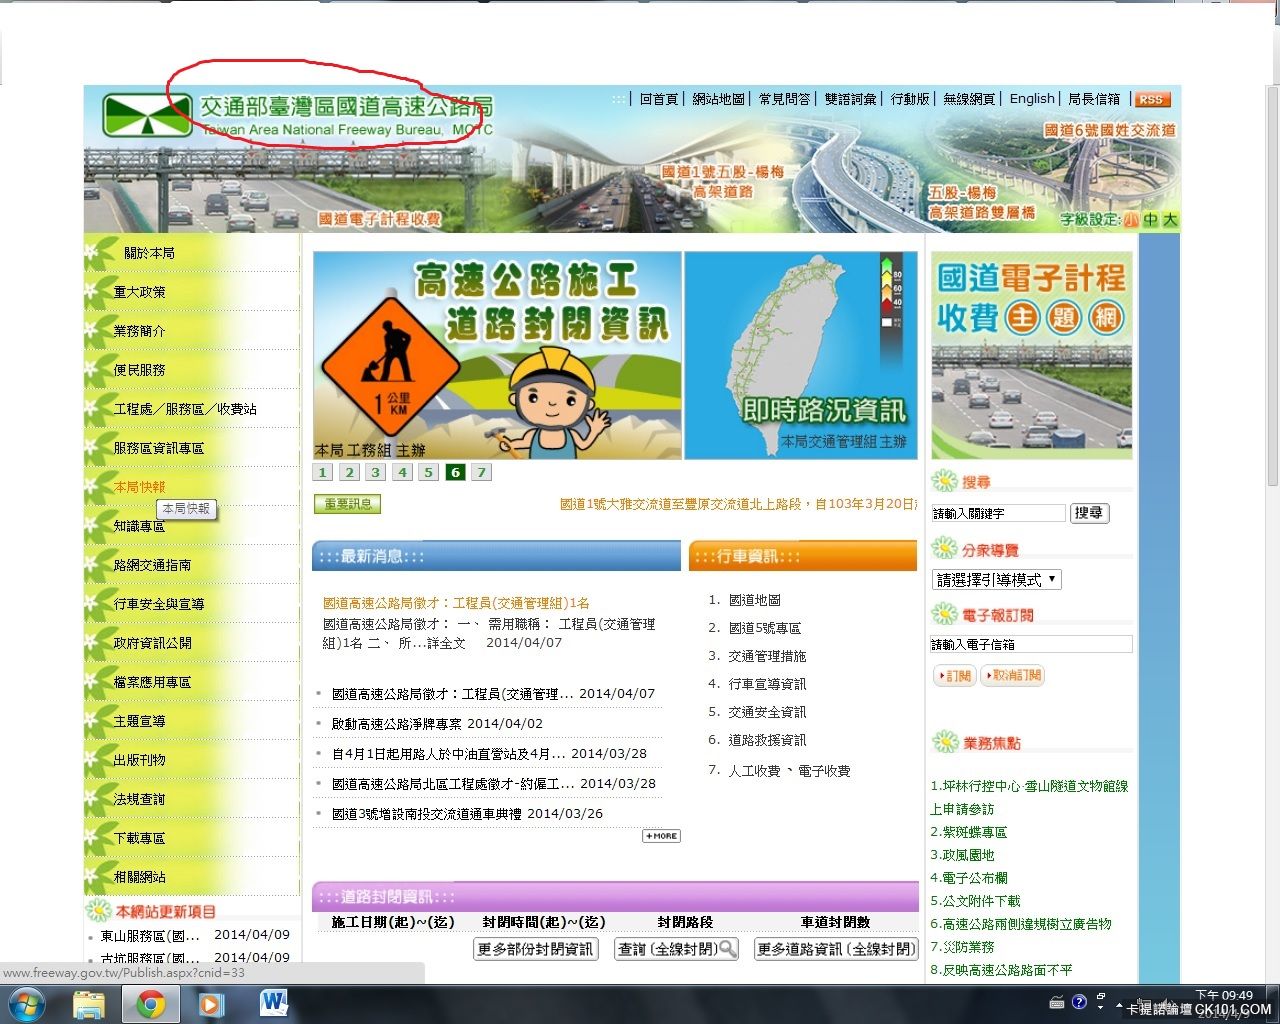Screen dimensions: 1280x1024
Task: Open Windows Start menu orb
Action: (26, 1004)
